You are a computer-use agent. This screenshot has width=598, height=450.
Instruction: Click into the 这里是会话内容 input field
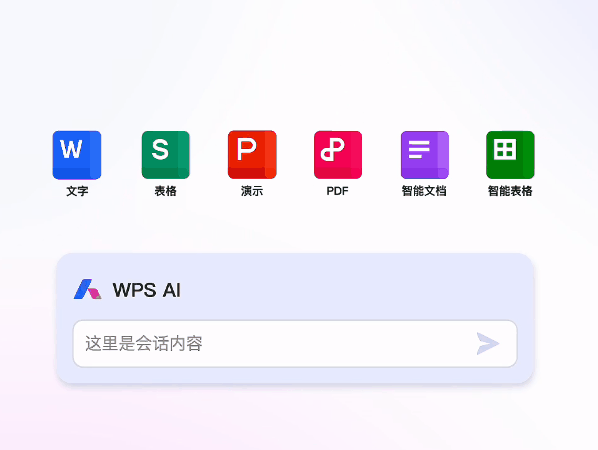295,344
